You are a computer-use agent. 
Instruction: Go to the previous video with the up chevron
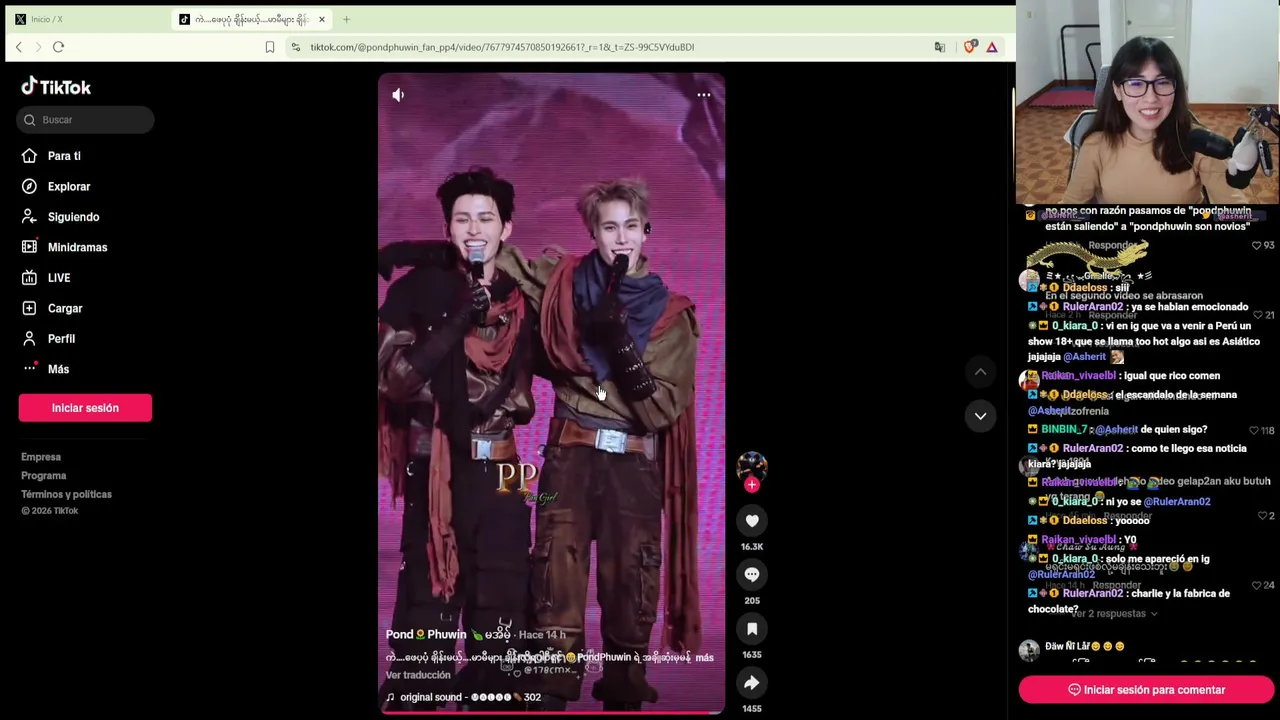[x=980, y=372]
